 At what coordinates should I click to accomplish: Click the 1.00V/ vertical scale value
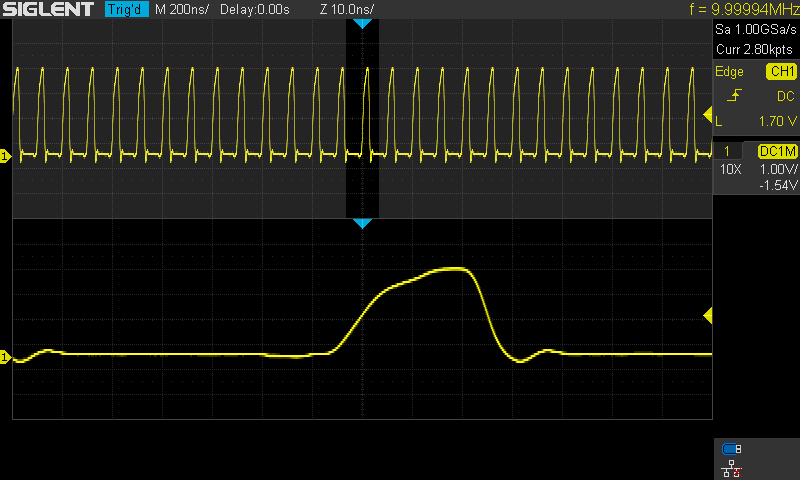coord(778,169)
